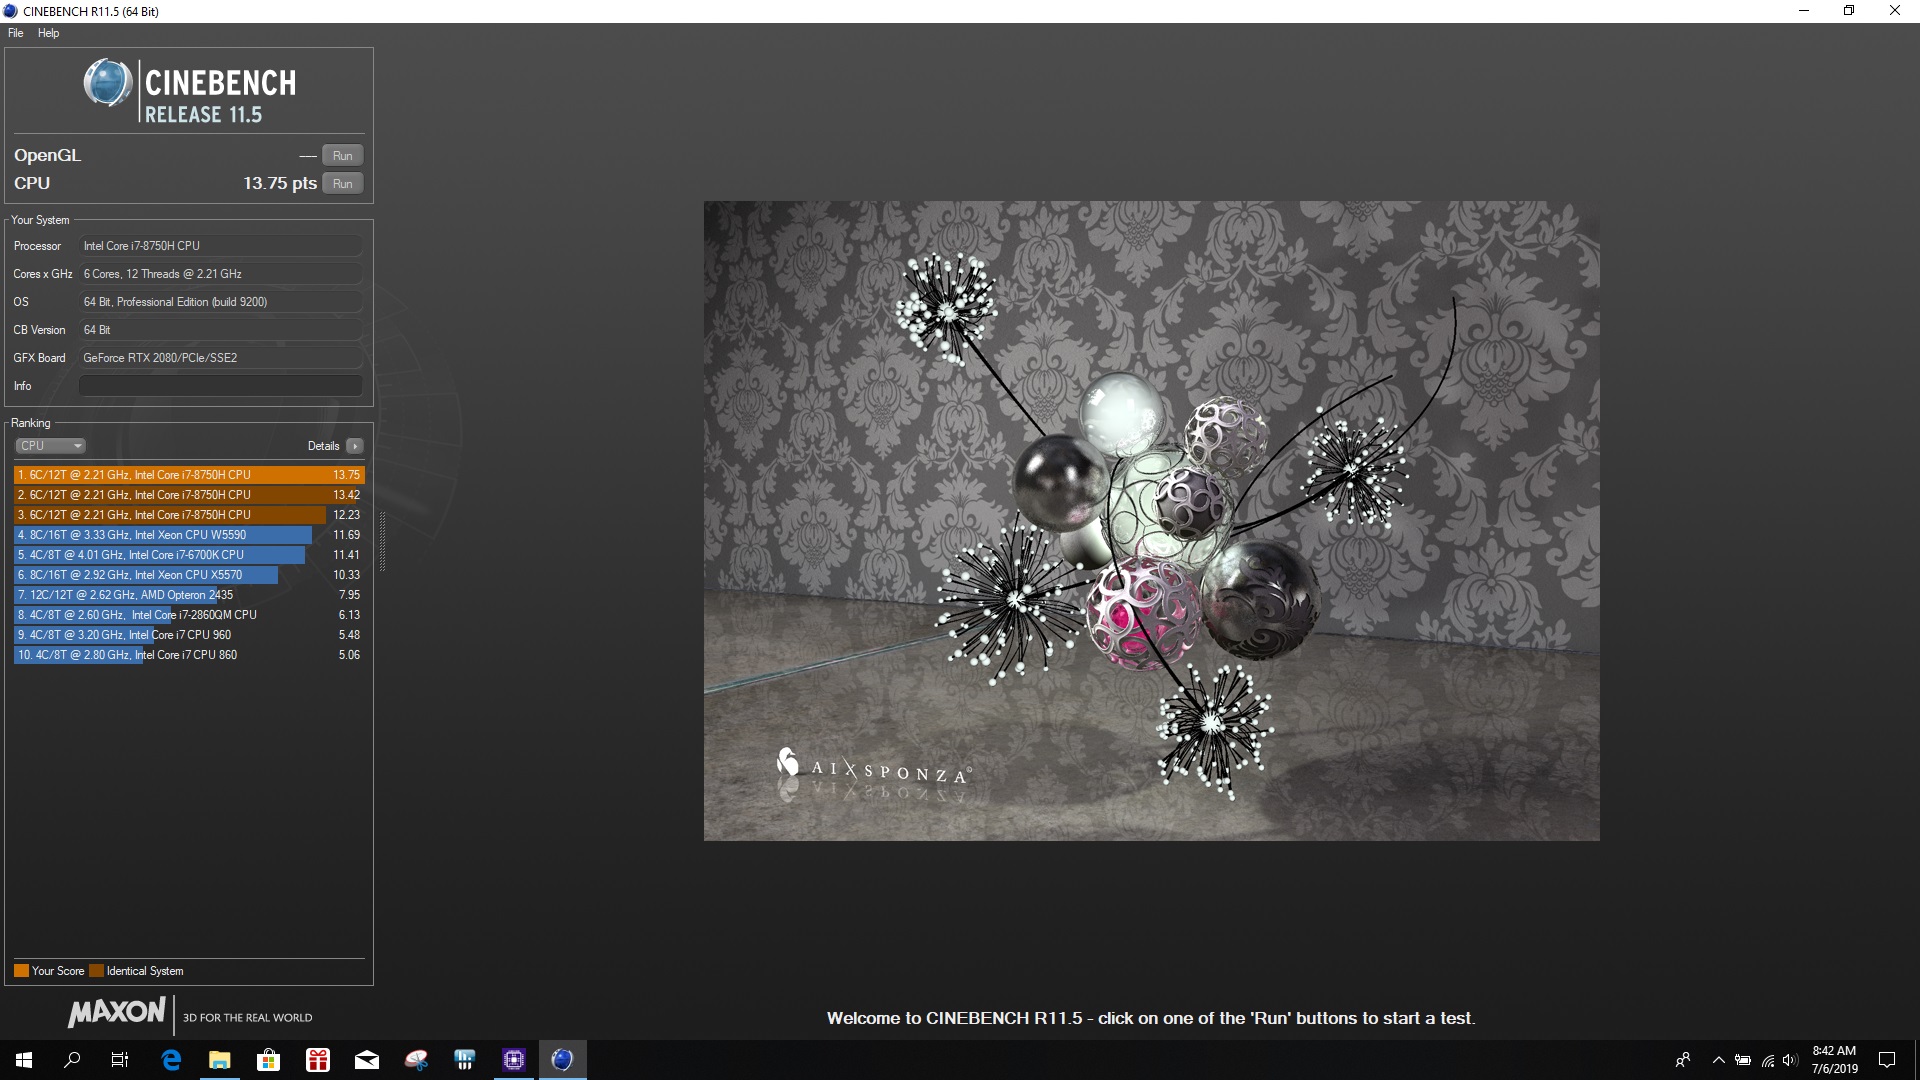Run the OpenGL benchmark test

coord(342,155)
